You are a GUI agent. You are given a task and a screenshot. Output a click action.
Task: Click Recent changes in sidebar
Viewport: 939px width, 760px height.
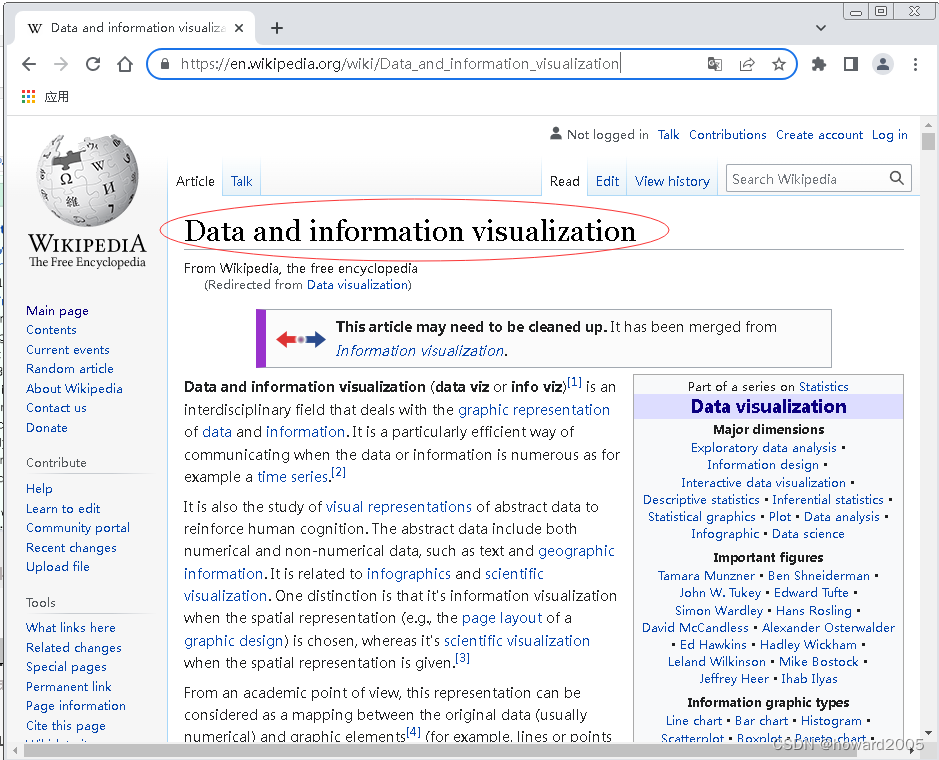coord(71,548)
